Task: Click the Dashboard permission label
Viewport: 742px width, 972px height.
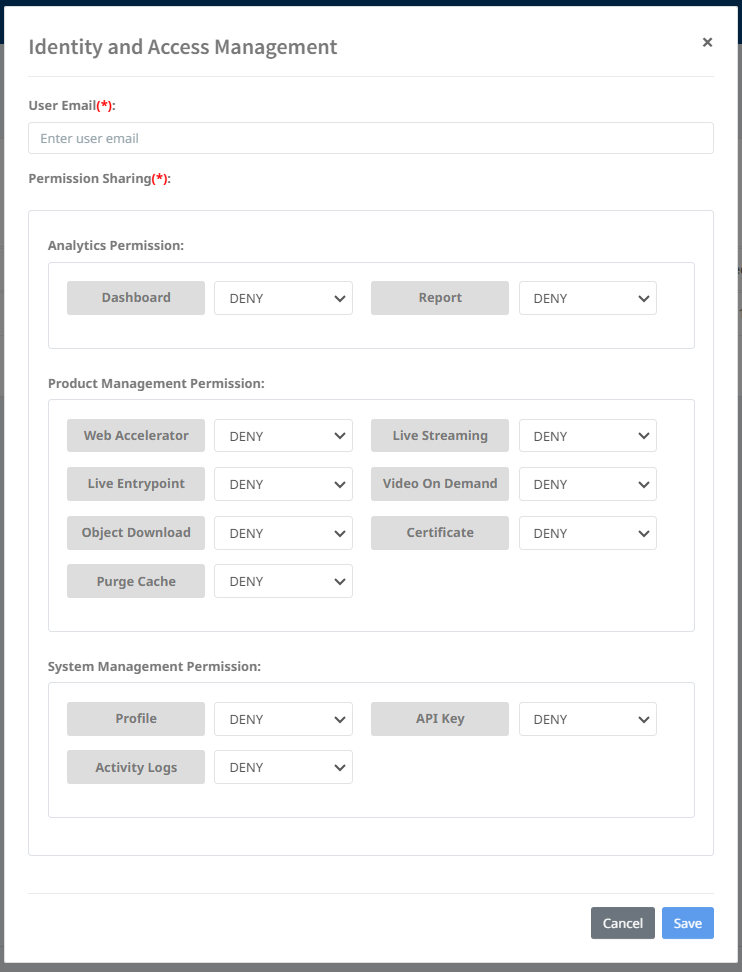Action: tap(136, 298)
